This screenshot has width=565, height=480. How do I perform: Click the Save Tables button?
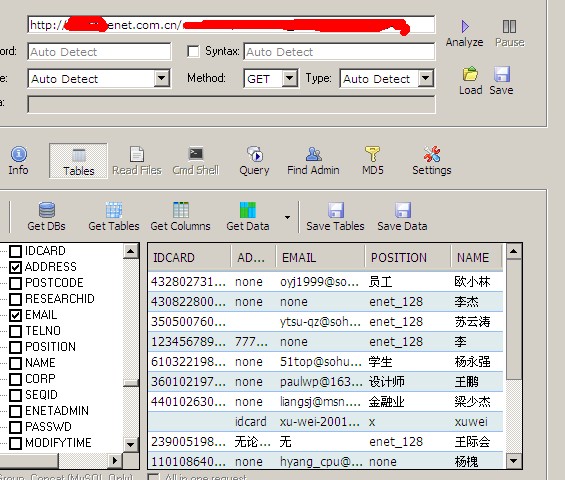point(335,217)
